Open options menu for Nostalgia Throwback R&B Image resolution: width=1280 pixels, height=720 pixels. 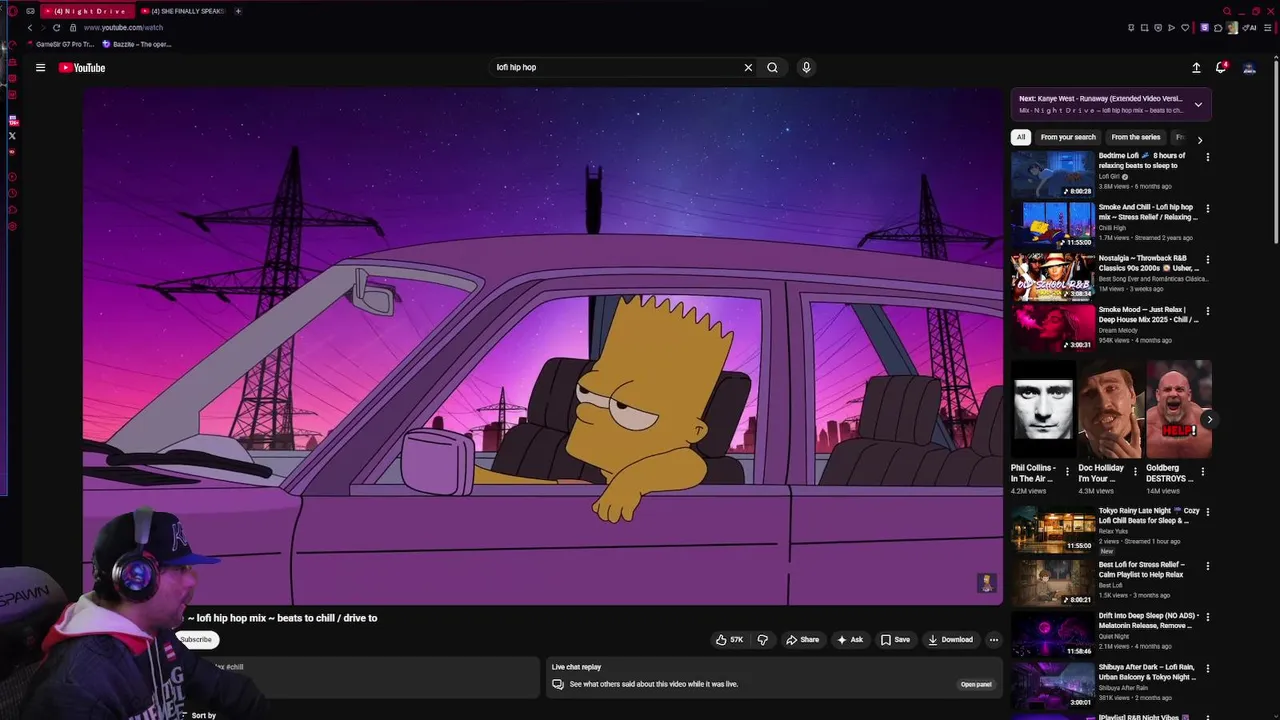pos(1207,260)
